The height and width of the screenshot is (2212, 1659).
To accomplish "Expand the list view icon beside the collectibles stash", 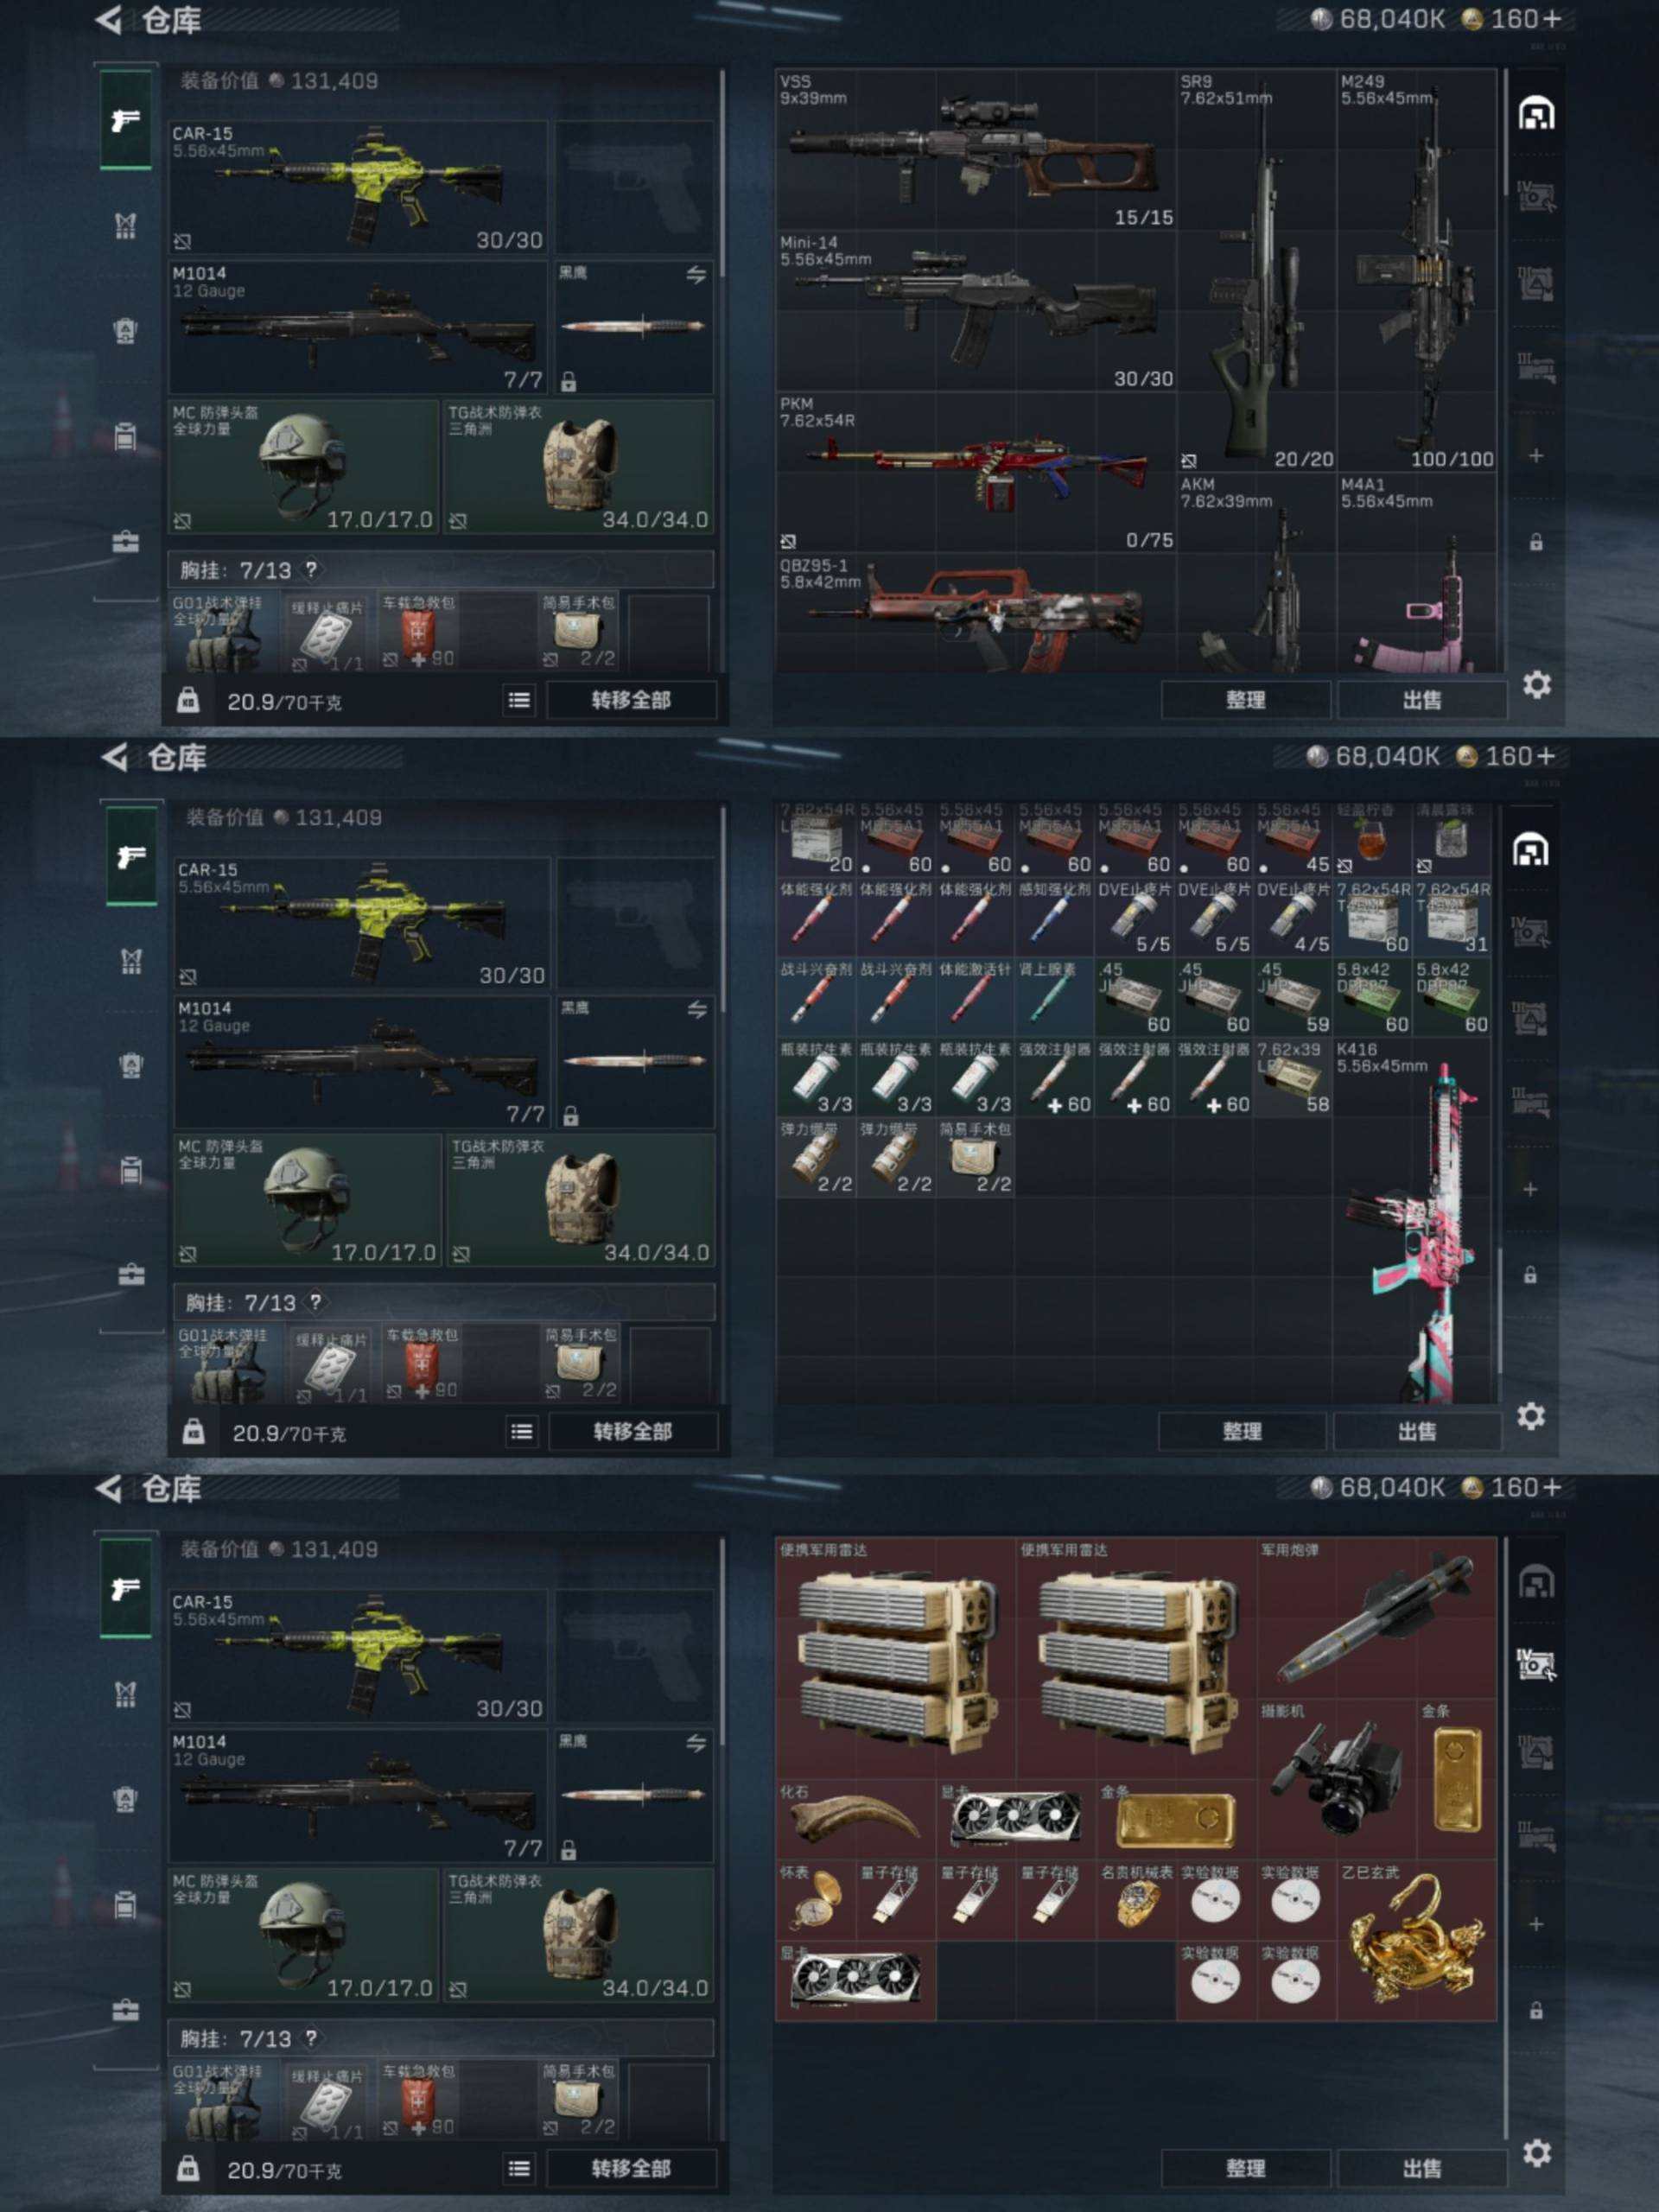I will pos(518,2168).
